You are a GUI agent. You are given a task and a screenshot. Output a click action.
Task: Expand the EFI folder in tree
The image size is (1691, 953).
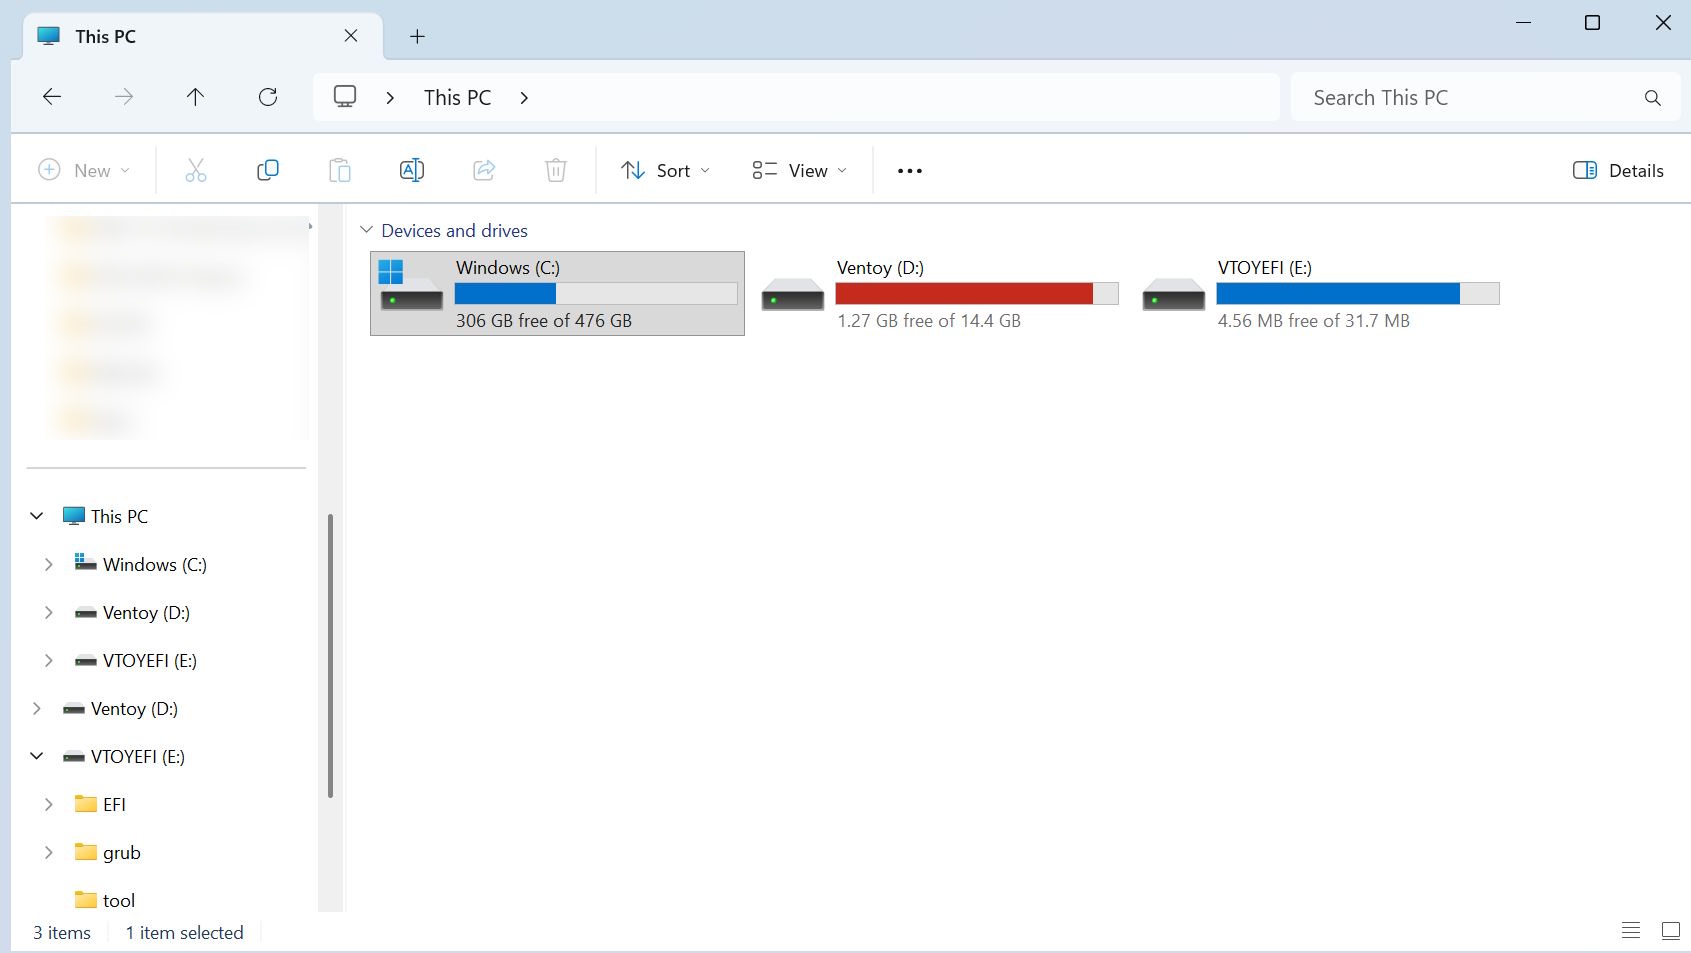tap(48, 805)
